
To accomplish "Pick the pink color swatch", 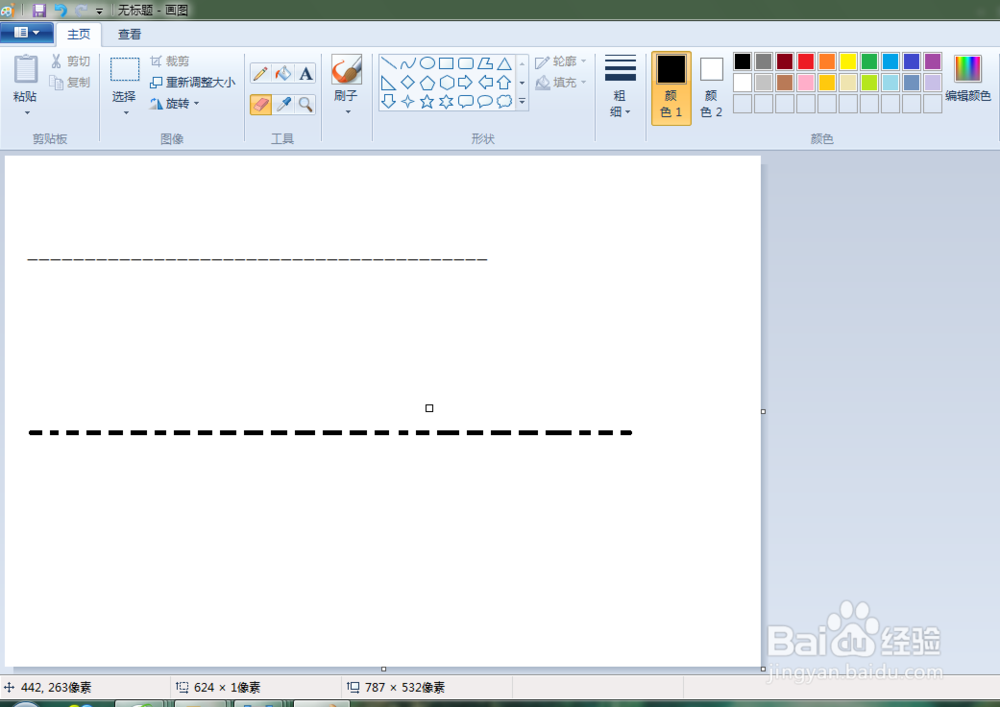I will (805, 82).
